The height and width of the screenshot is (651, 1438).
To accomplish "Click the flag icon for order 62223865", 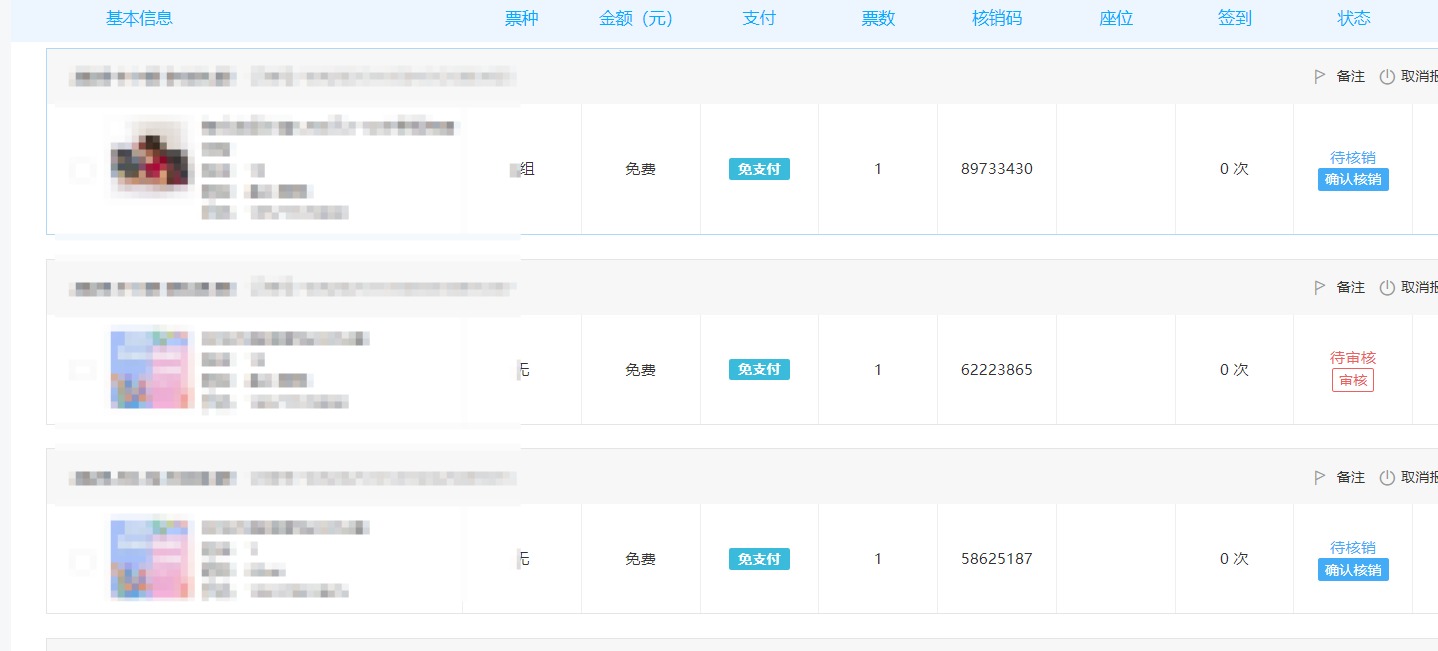I will tap(1320, 288).
